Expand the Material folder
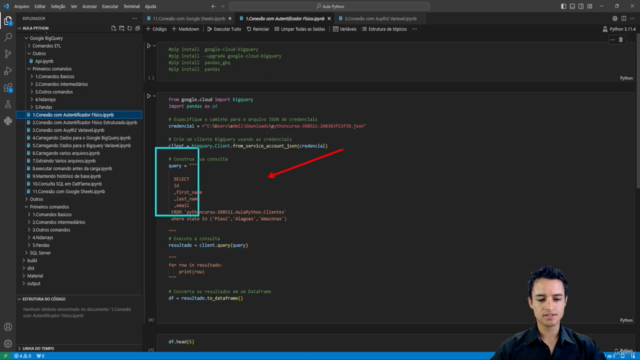 click(x=35, y=276)
